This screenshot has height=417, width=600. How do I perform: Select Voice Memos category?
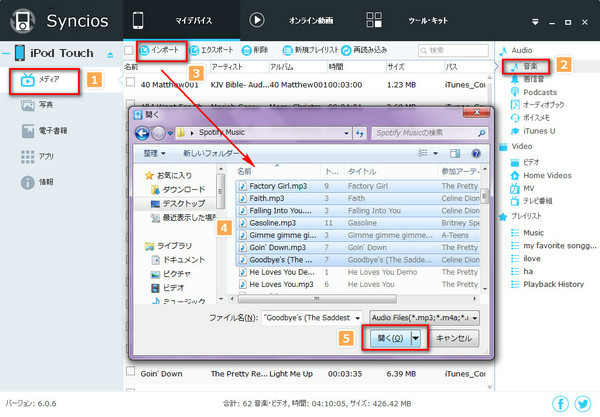point(530,118)
